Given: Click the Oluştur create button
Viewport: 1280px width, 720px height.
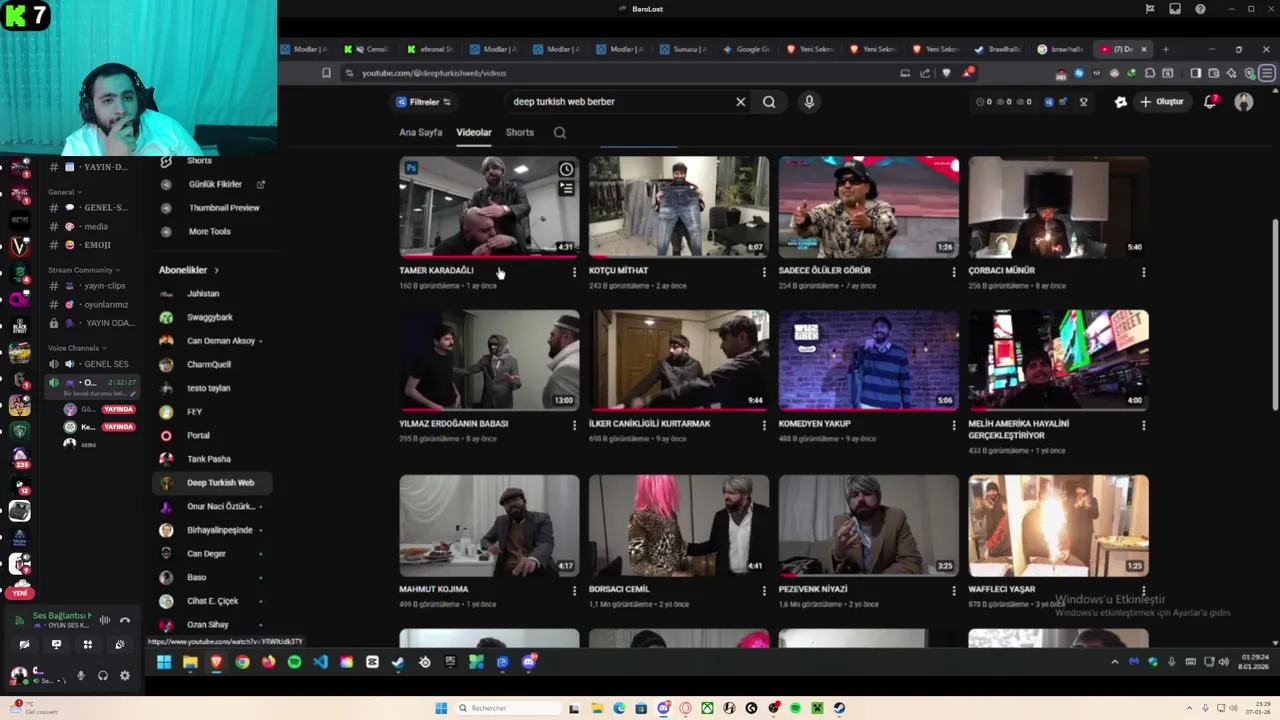Looking at the screenshot, I should [x=1161, y=102].
